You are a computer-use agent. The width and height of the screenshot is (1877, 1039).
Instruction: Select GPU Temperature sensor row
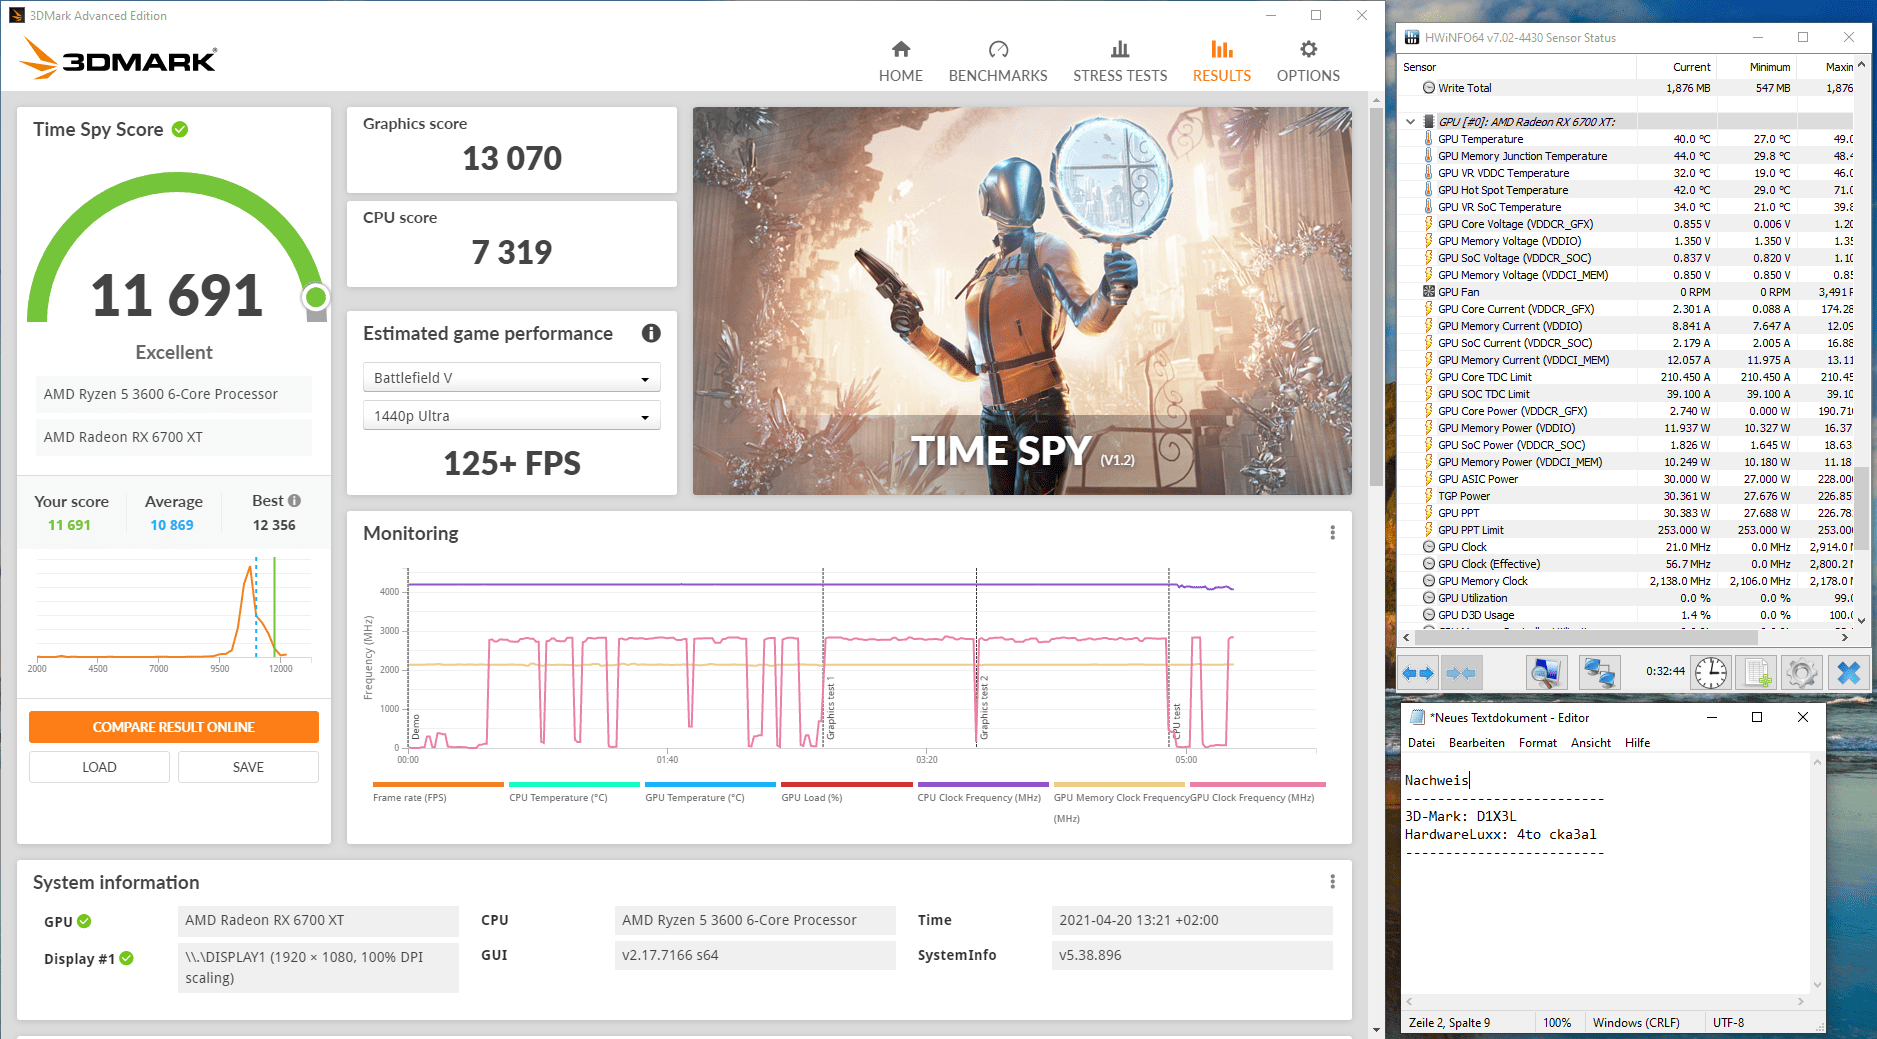tap(1626, 139)
